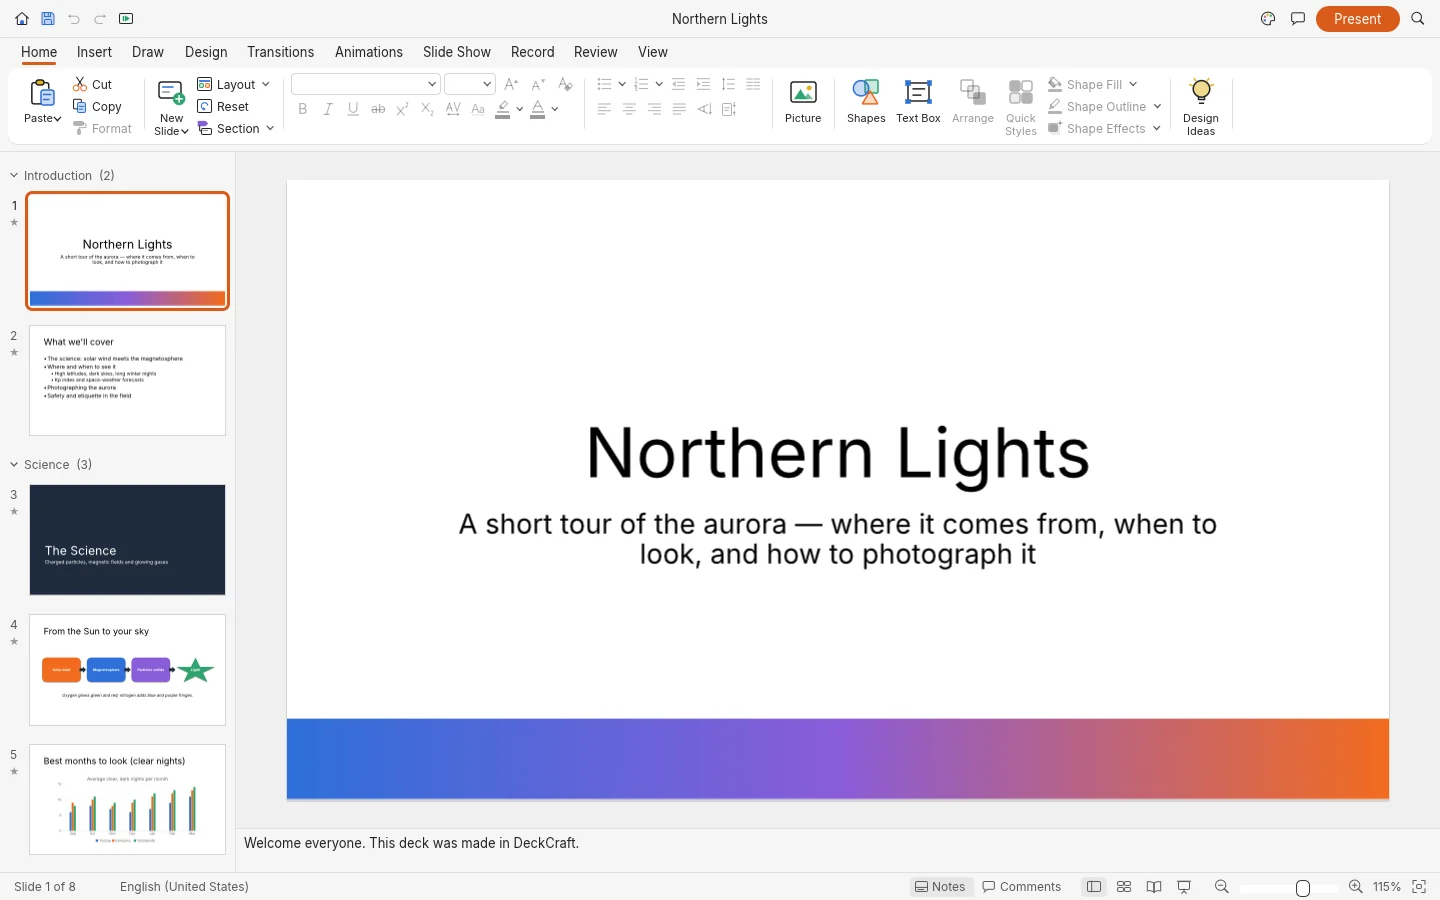
Task: Start slideshow from title bar icon
Action: coord(126,19)
